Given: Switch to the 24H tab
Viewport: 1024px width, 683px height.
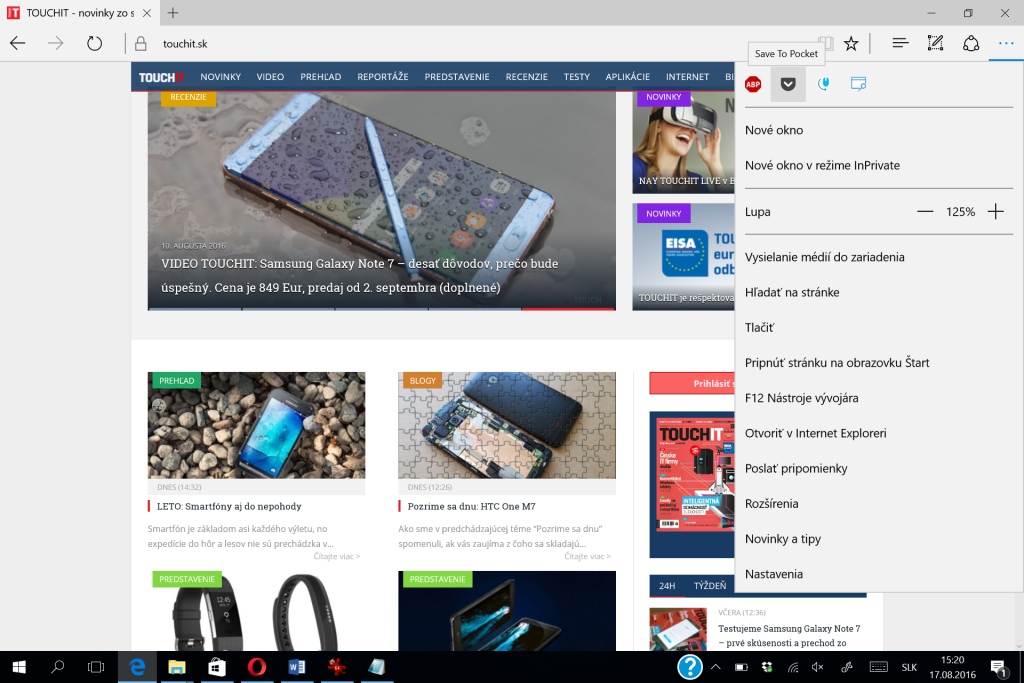Looking at the screenshot, I should (667, 586).
